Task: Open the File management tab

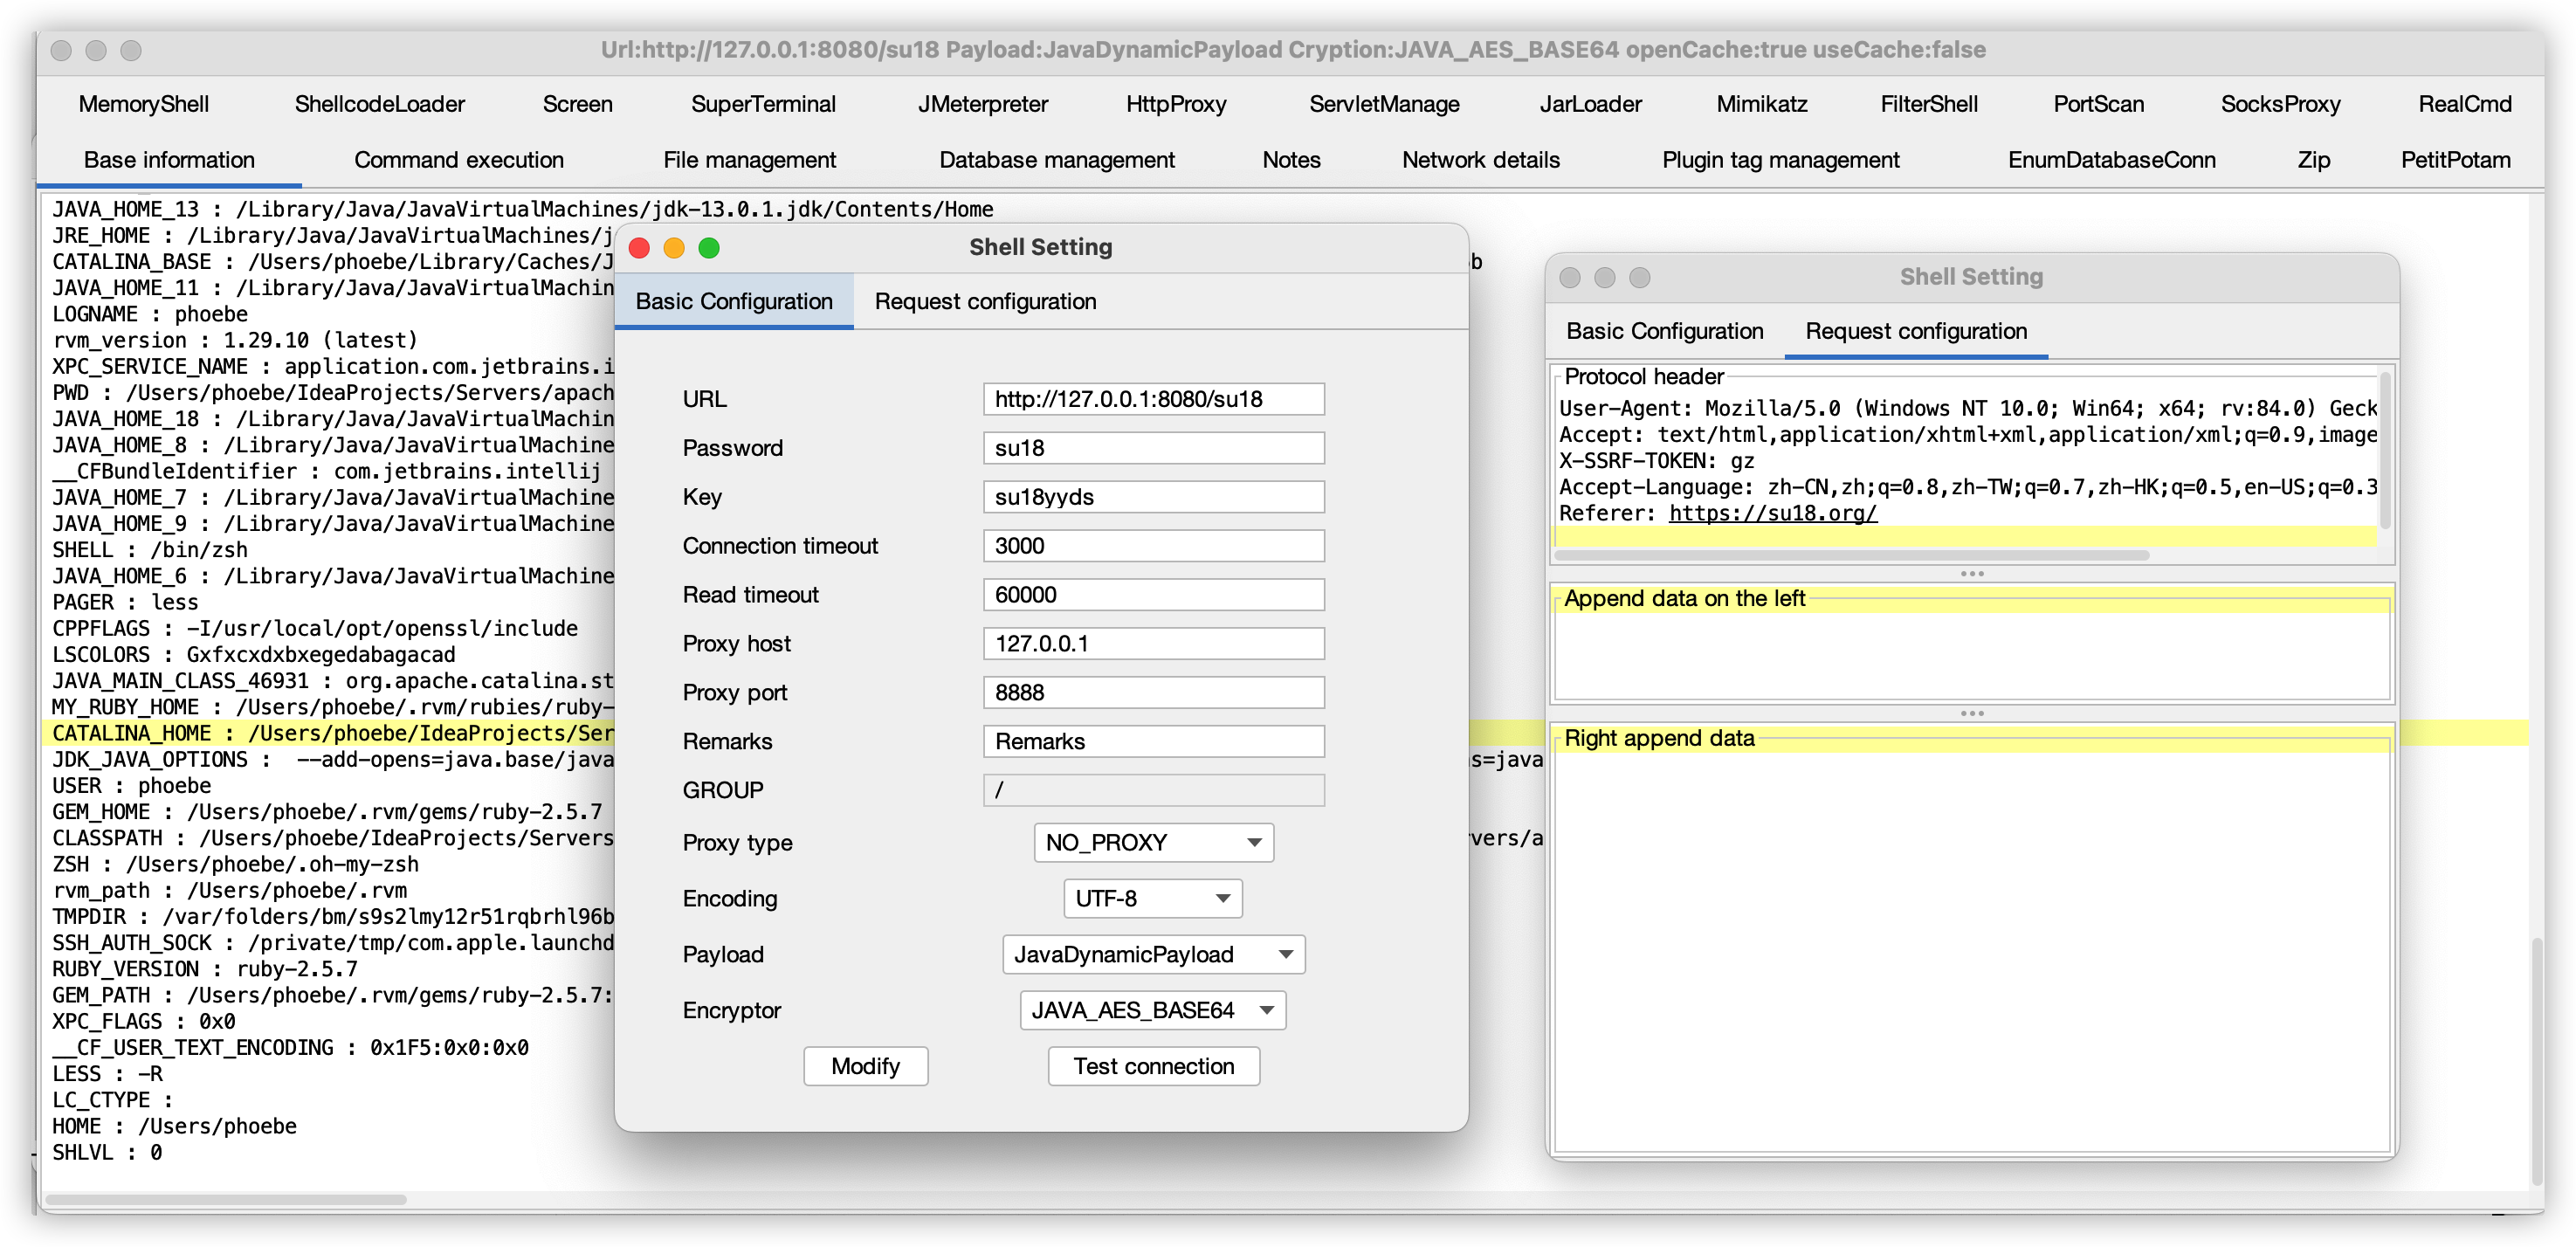Action: point(749,160)
